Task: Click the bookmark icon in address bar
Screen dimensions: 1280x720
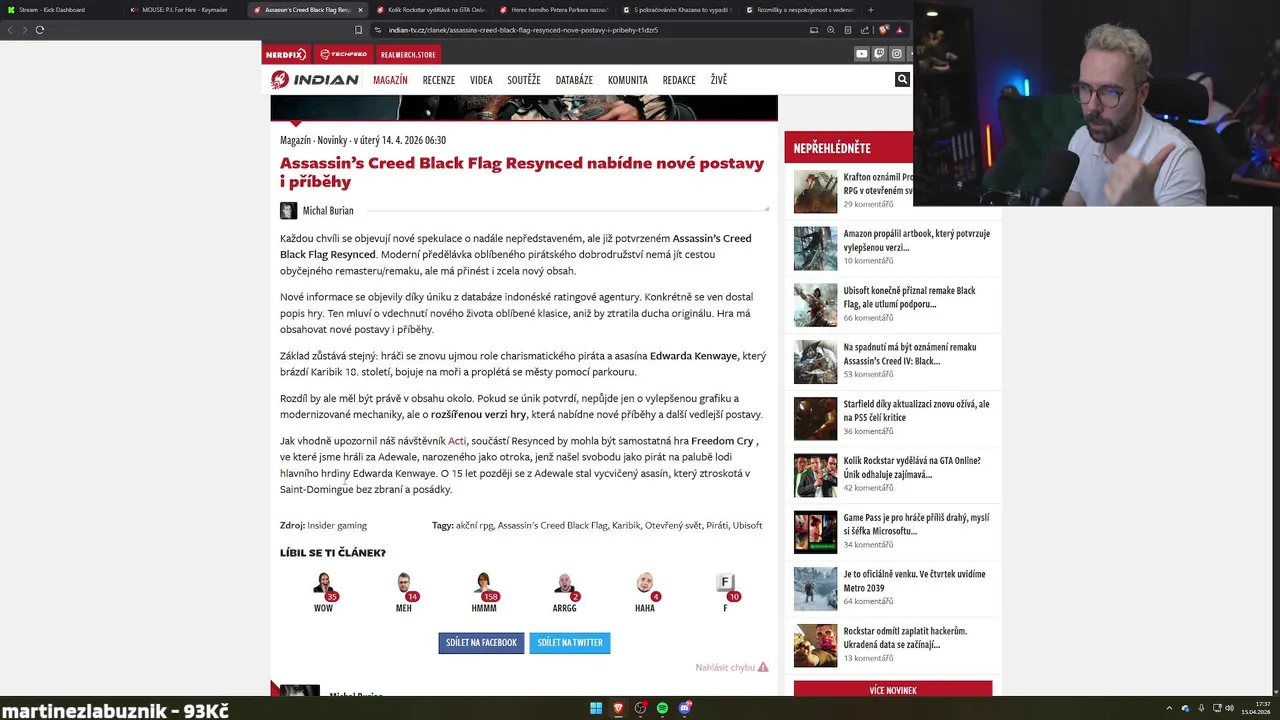Action: tap(358, 30)
